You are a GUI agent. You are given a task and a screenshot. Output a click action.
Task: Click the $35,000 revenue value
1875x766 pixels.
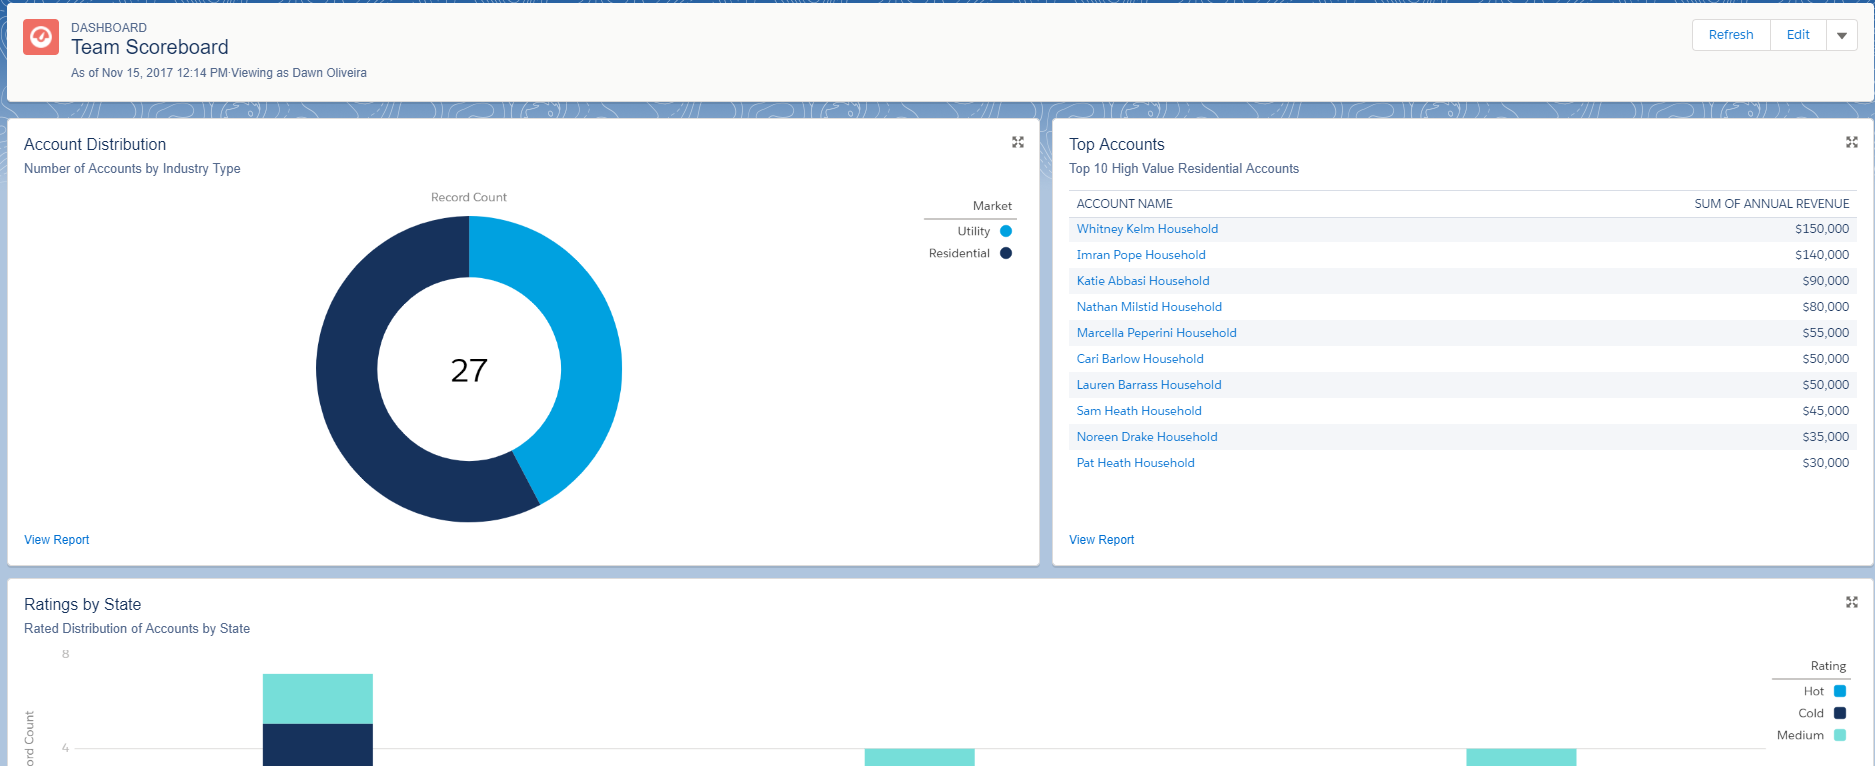(x=1826, y=437)
